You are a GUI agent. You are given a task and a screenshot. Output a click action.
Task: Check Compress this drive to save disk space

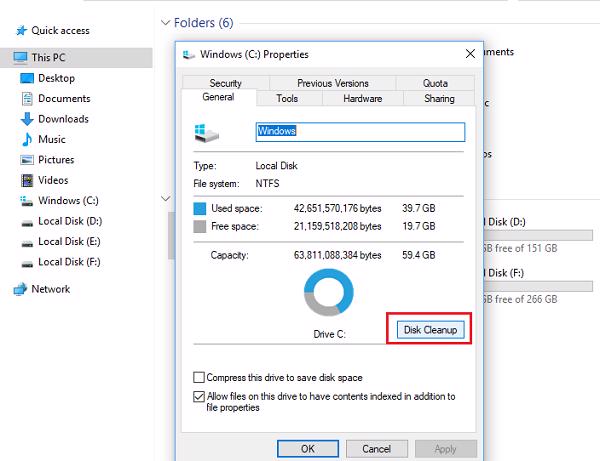click(199, 377)
